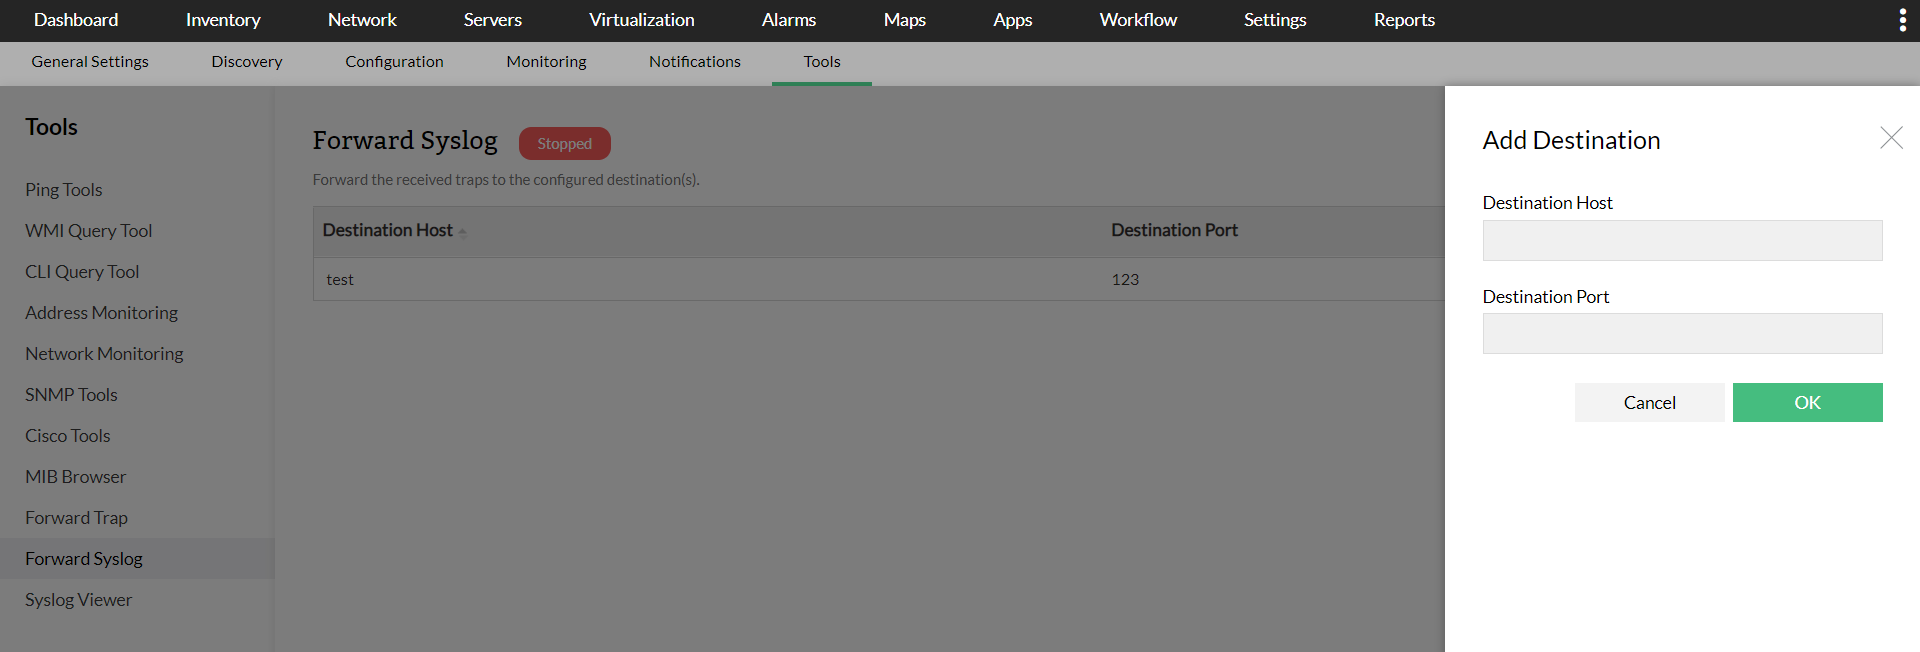Viewport: 1920px width, 652px height.
Task: Select the Monitoring tab
Action: pos(546,62)
